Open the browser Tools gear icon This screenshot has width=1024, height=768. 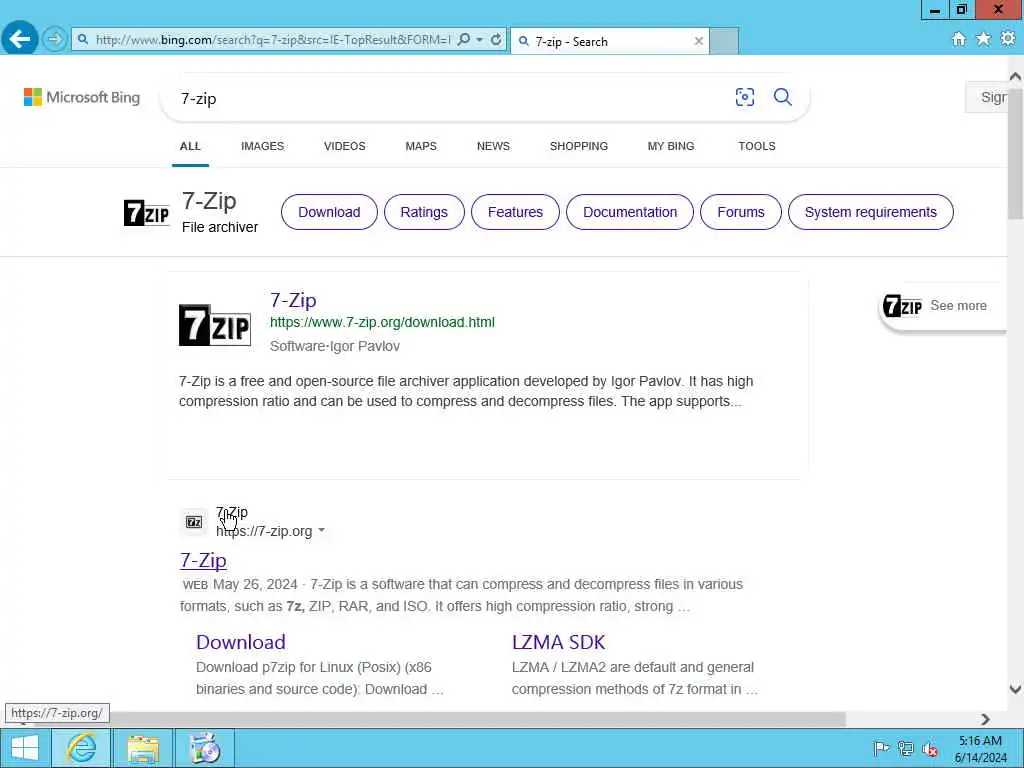point(1008,39)
